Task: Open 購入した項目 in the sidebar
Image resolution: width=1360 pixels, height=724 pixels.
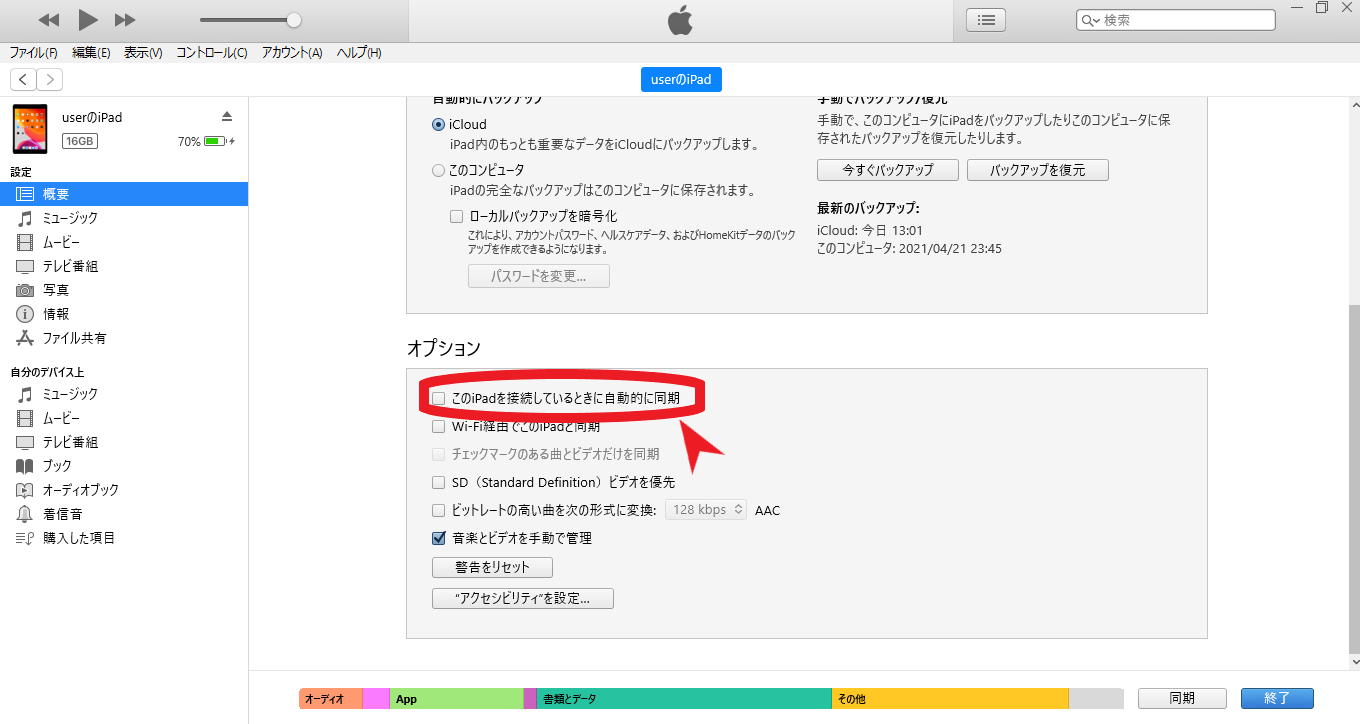Action: (x=124, y=538)
